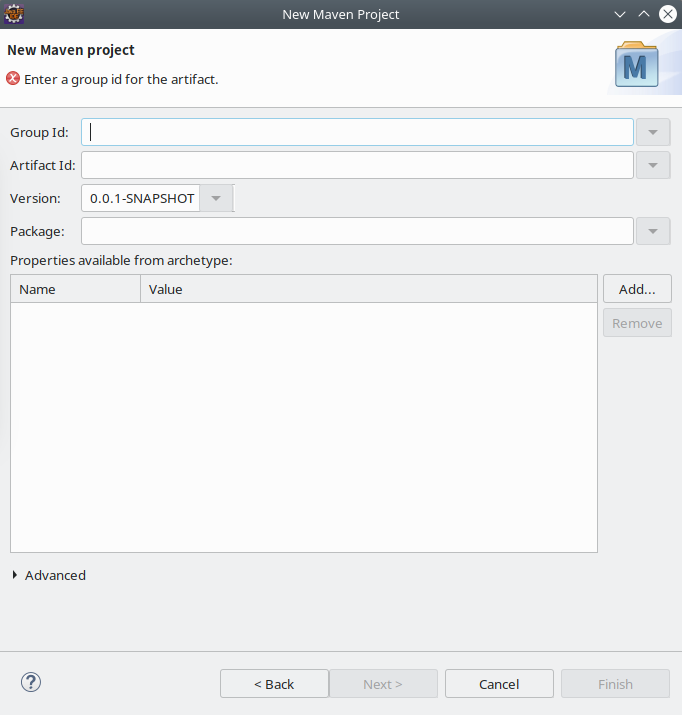682x715 pixels.
Task: Click the Add... property button
Action: click(637, 289)
